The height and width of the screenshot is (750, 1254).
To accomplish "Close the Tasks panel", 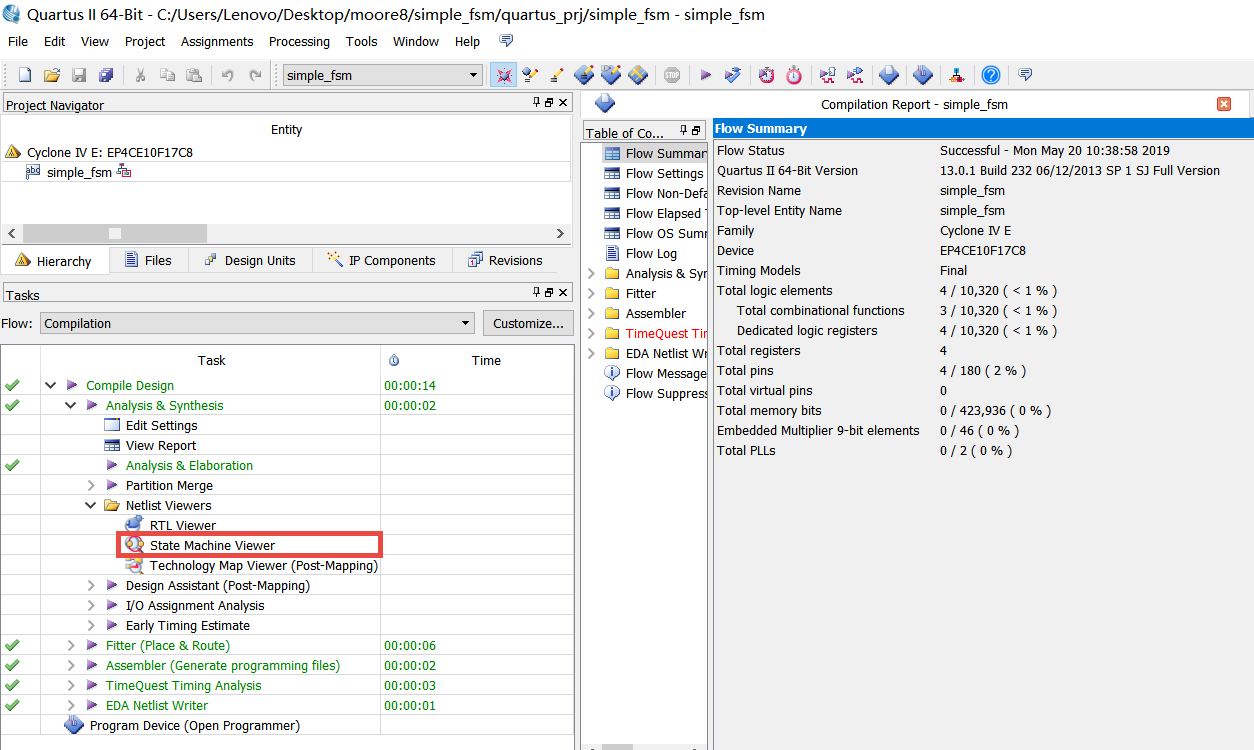I will 563,293.
